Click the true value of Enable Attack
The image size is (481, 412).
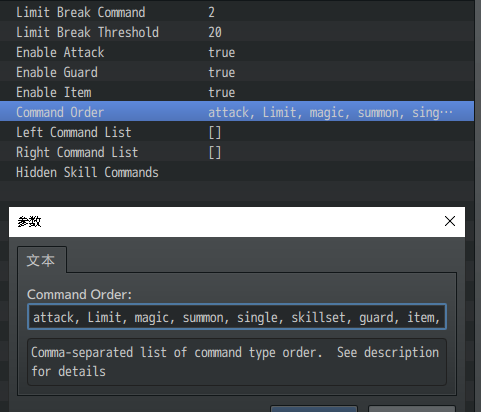click(222, 52)
